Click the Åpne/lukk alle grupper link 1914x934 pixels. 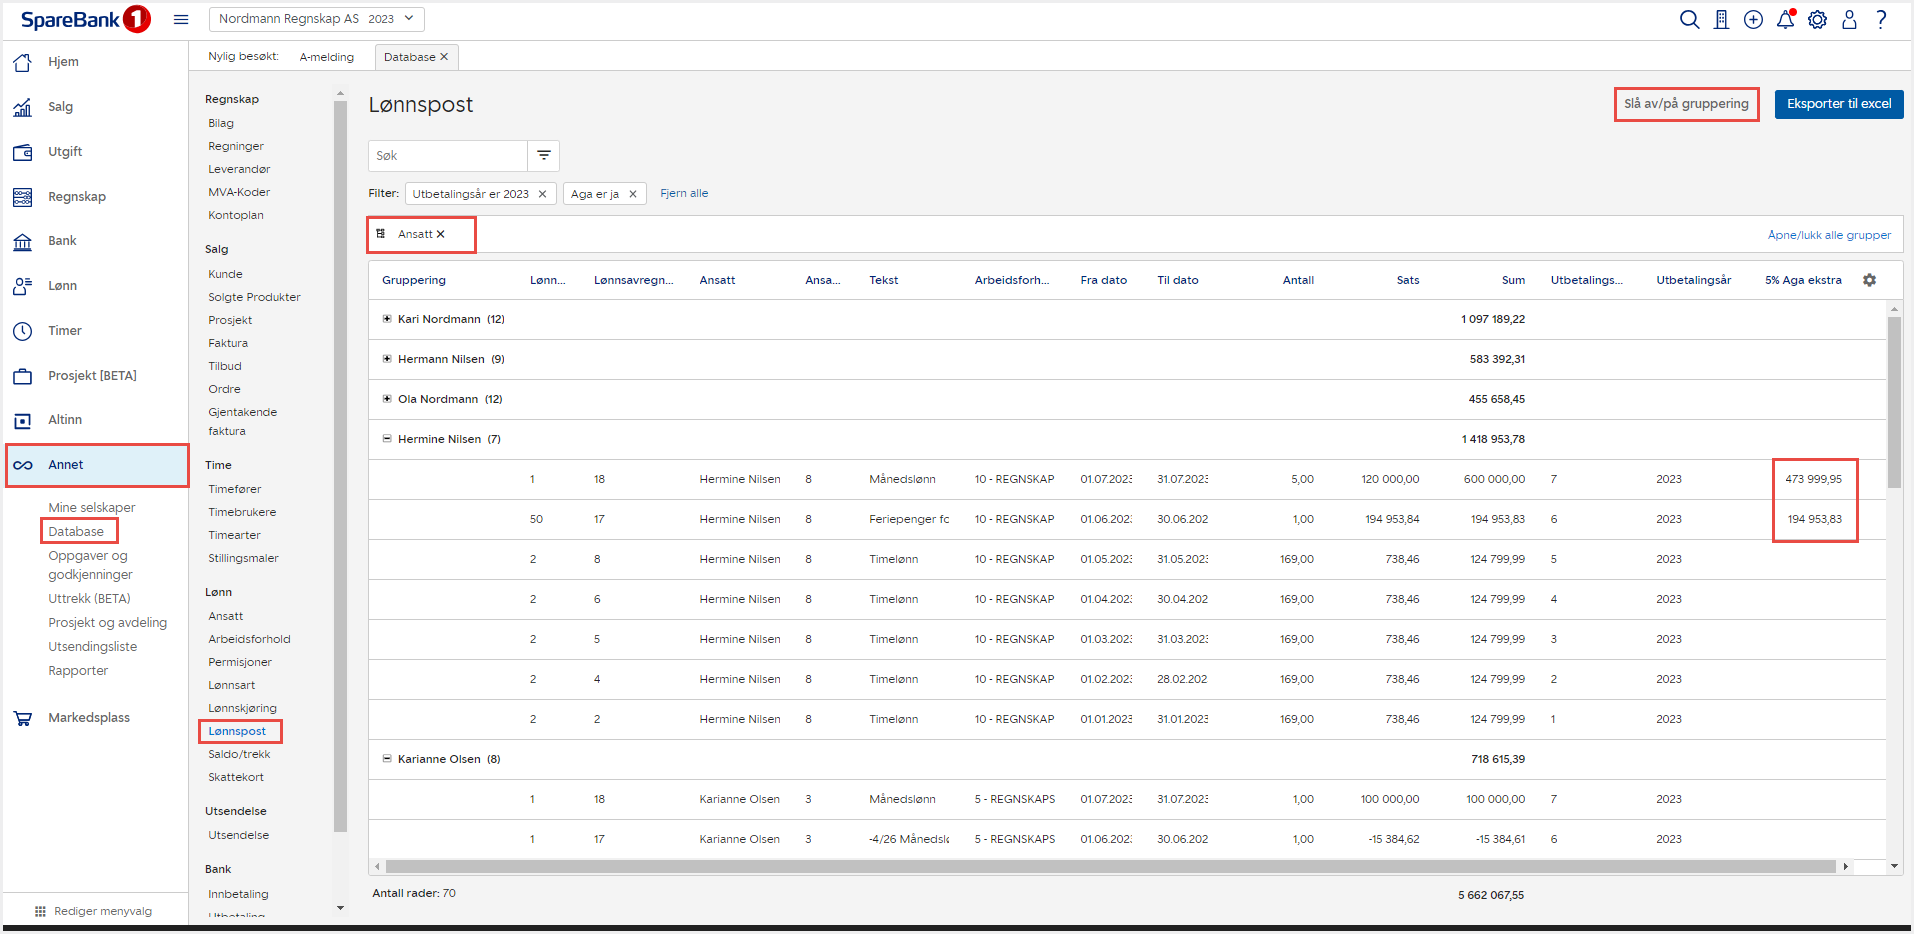1828,235
